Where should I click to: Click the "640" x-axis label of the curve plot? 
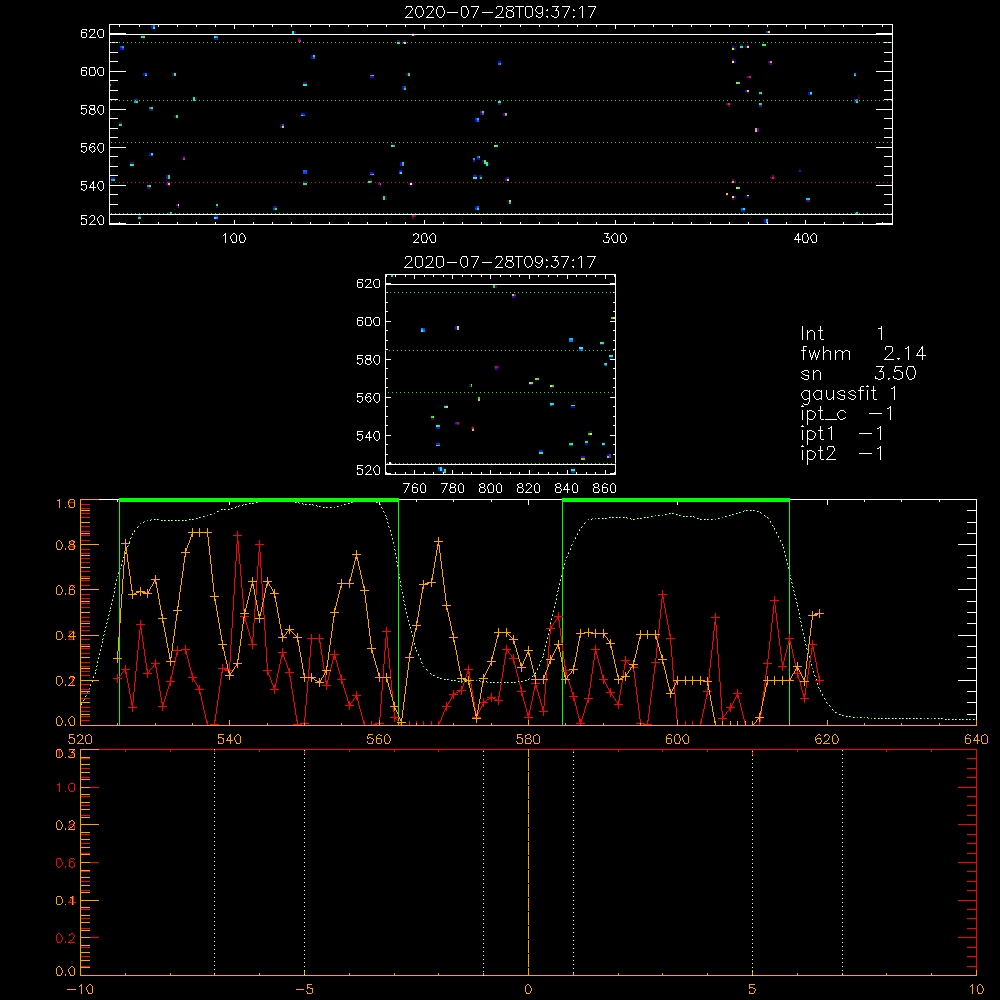point(976,739)
